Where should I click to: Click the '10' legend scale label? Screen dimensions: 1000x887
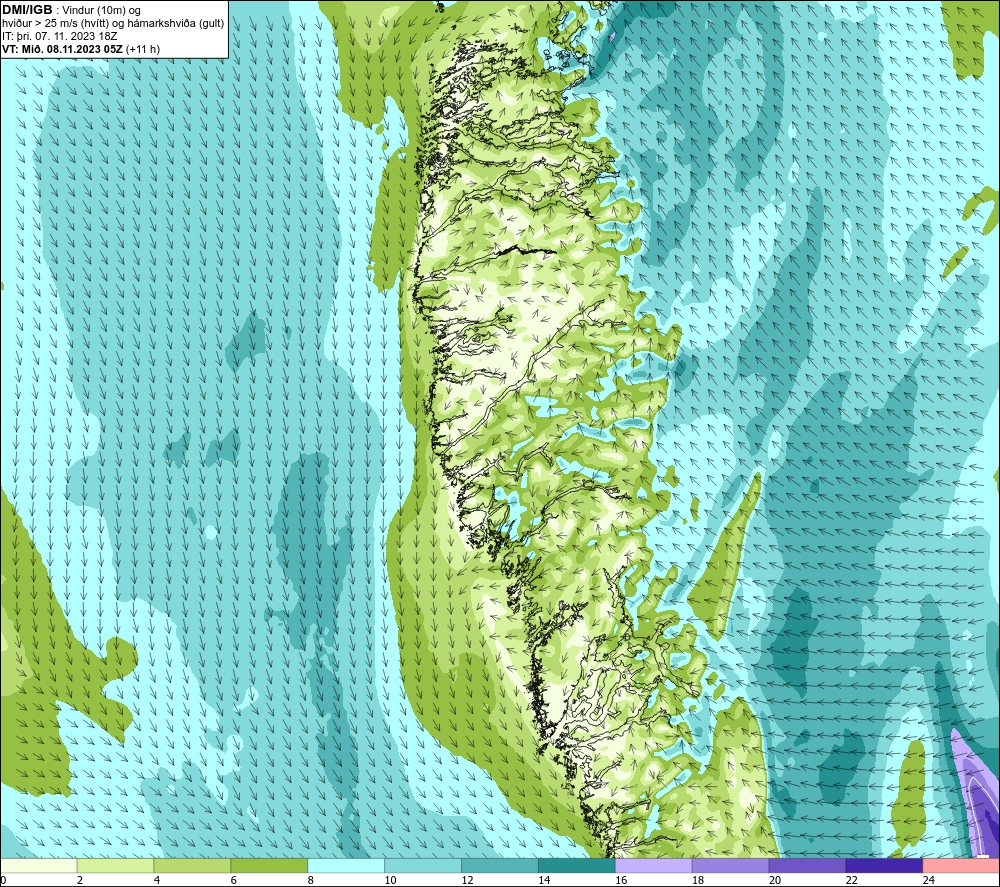(390, 880)
